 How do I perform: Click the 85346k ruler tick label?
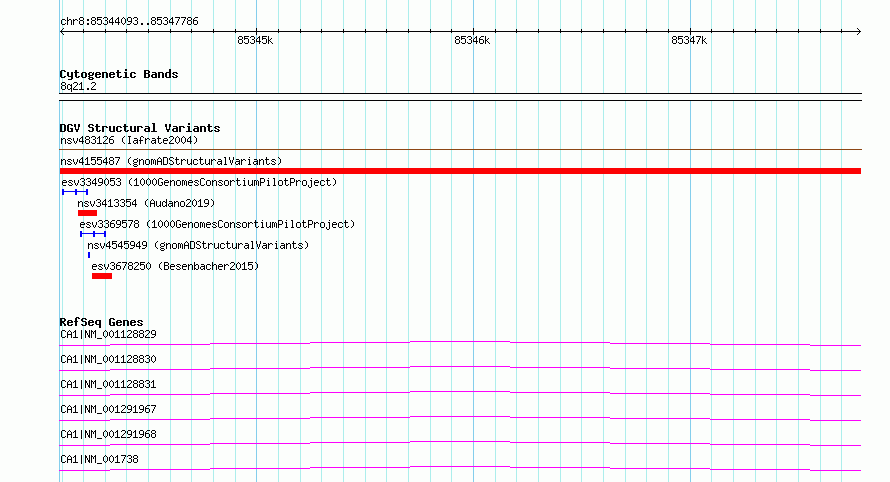pos(472,40)
